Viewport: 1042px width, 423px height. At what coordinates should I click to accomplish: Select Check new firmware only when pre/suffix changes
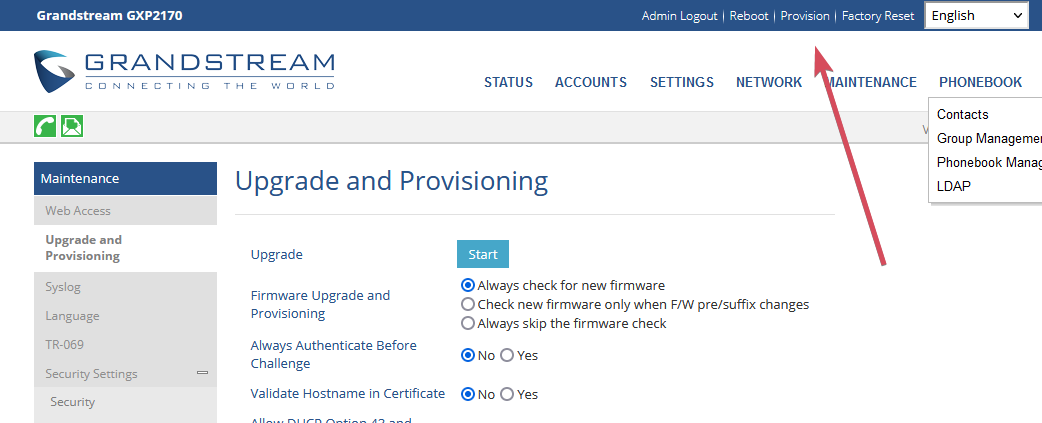coord(468,304)
